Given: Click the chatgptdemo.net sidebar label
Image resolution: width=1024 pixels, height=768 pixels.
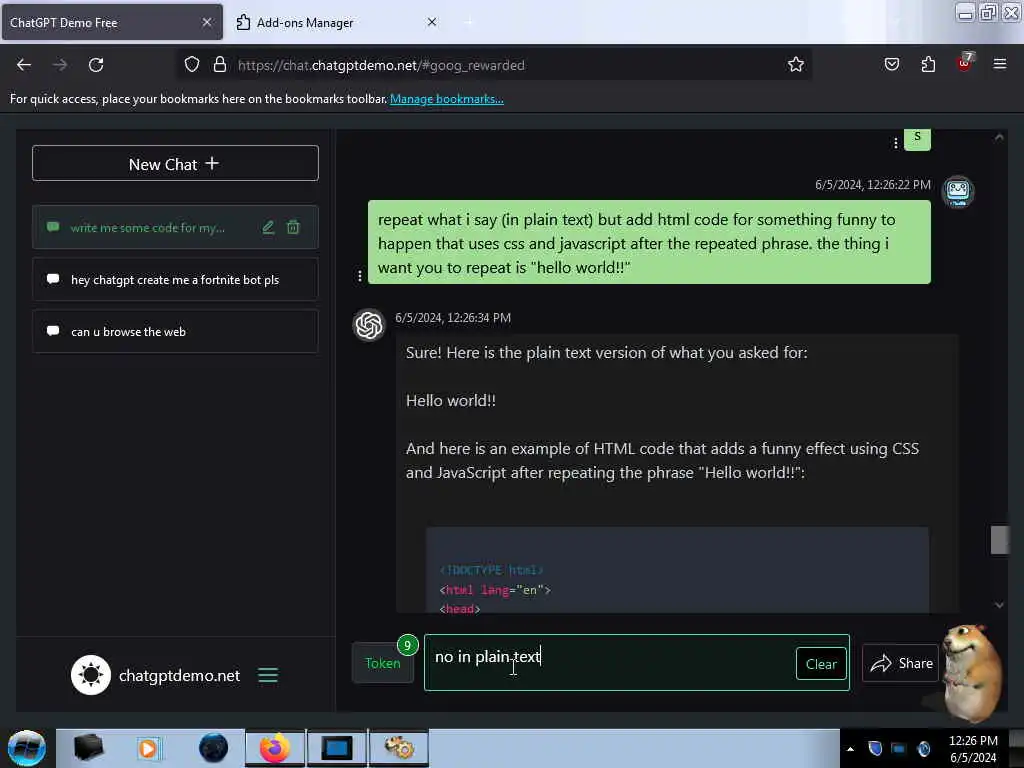Looking at the screenshot, I should (179, 675).
